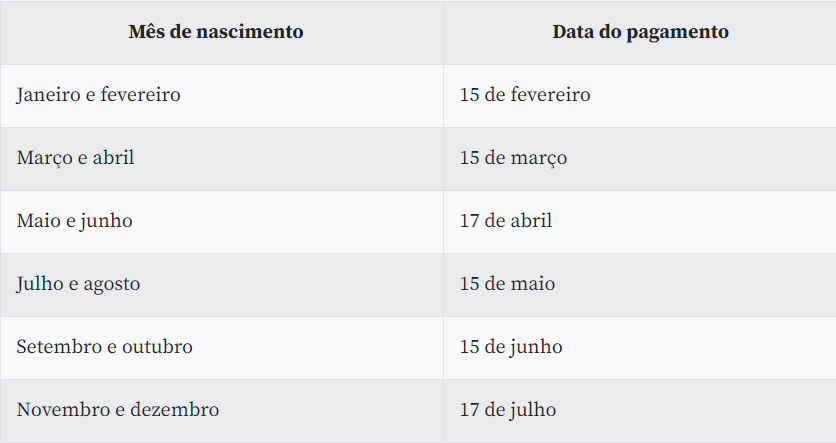This screenshot has height=443, width=836.
Task: Select the "17 de julho" payment date
Action: (508, 410)
